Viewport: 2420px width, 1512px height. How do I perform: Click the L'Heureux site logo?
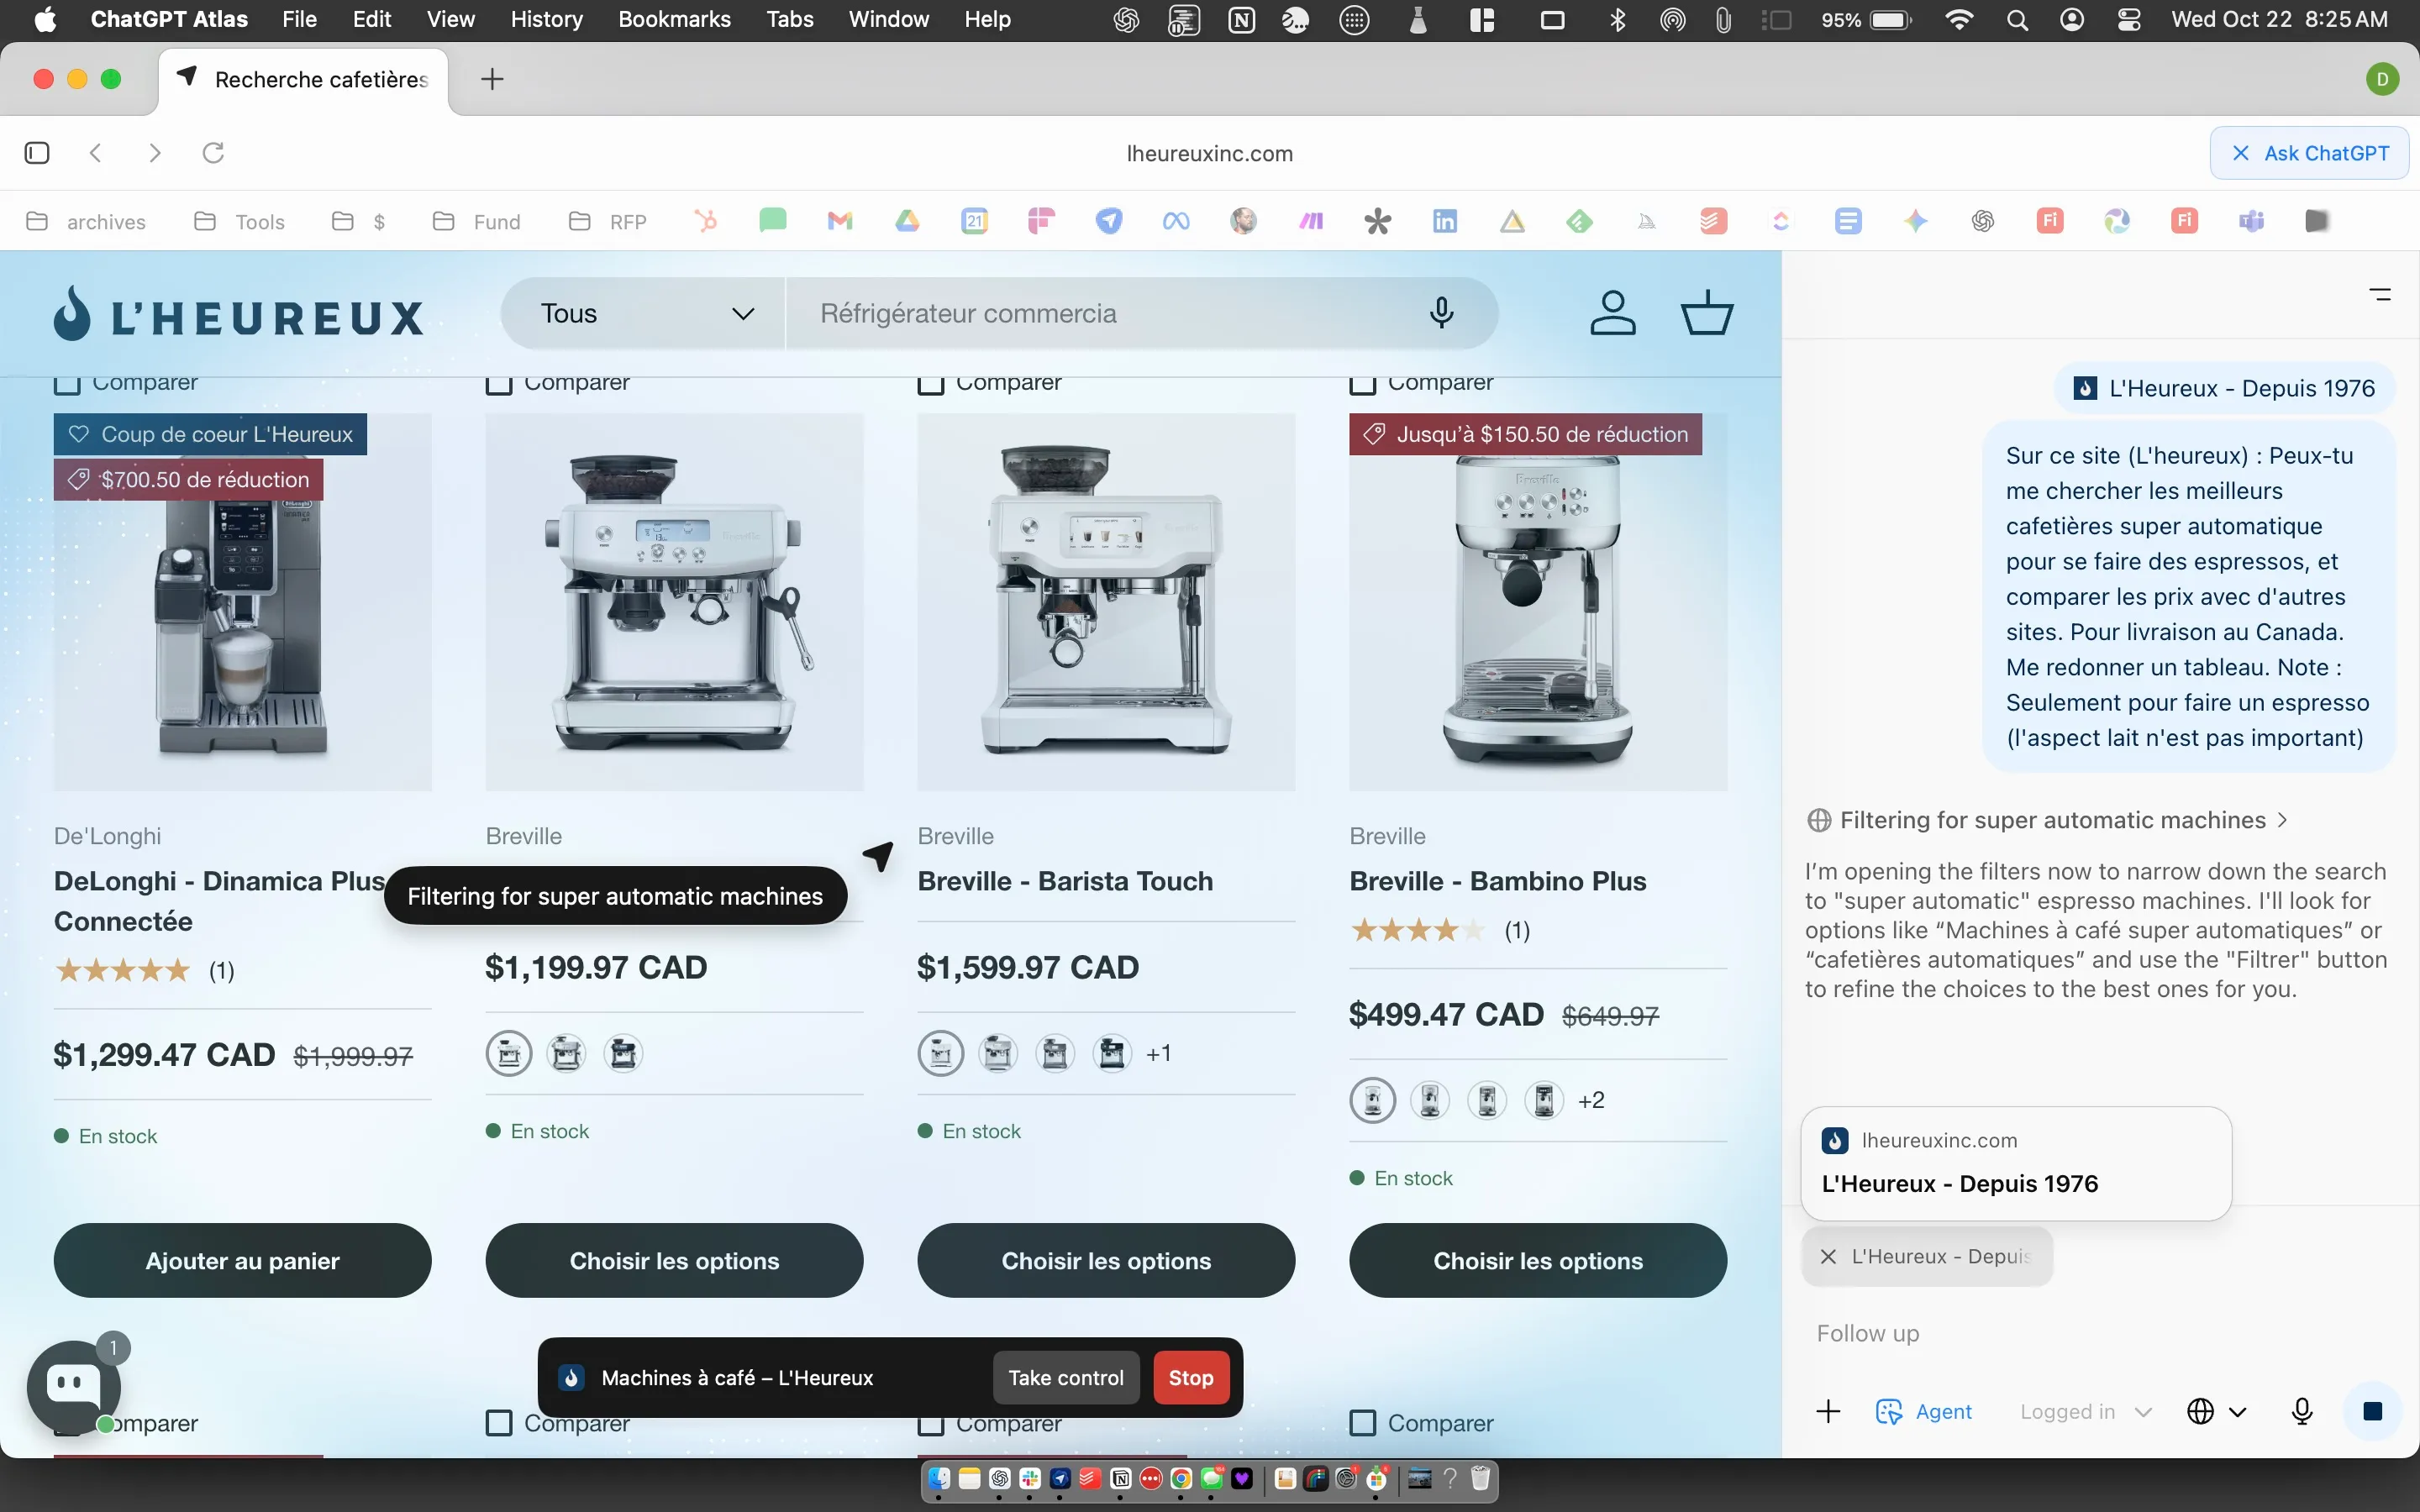239,316
